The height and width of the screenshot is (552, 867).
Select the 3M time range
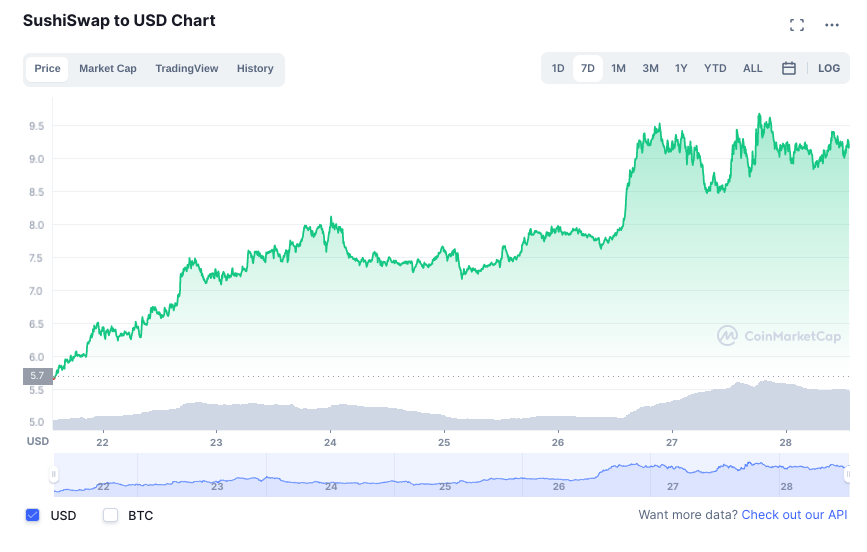[x=650, y=68]
